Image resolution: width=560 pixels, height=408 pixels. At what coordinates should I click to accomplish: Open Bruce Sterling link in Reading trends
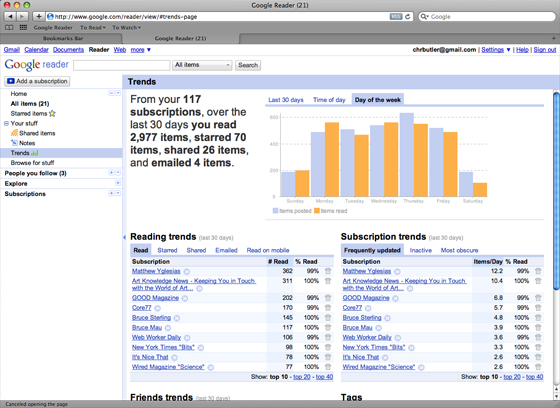(x=151, y=318)
